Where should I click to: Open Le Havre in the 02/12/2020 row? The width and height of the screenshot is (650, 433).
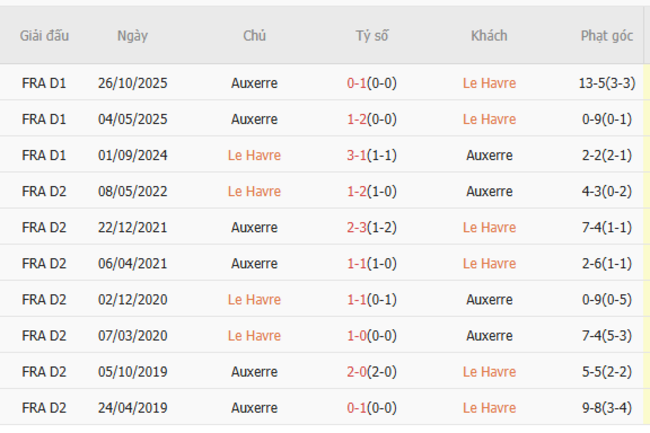(254, 299)
